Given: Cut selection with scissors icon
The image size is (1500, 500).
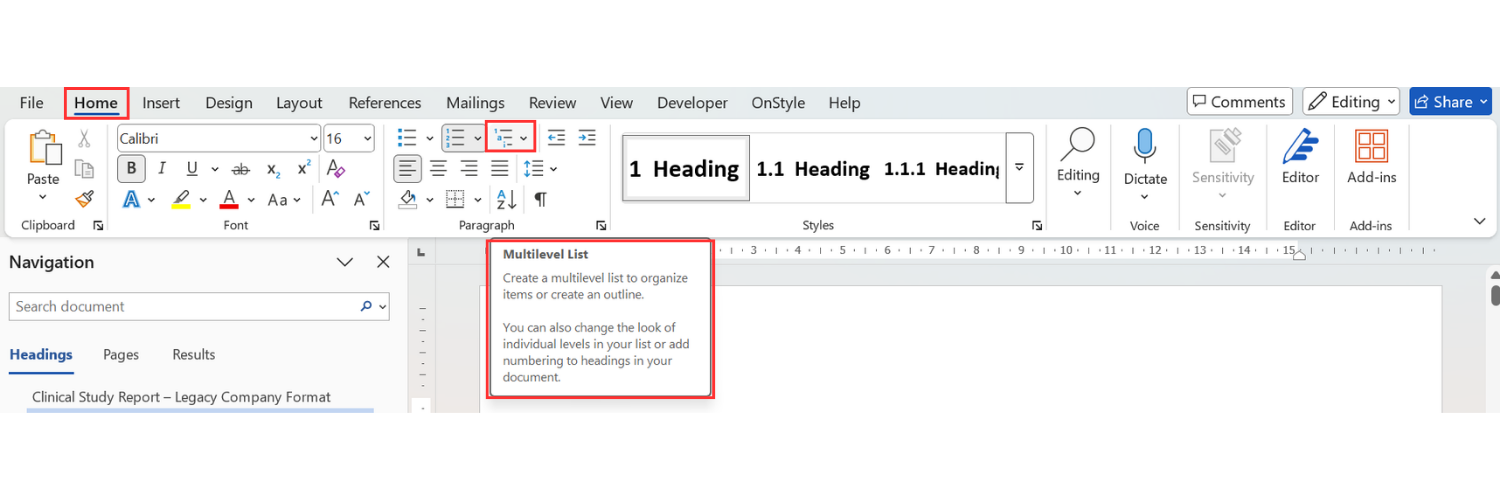Looking at the screenshot, I should click(85, 138).
